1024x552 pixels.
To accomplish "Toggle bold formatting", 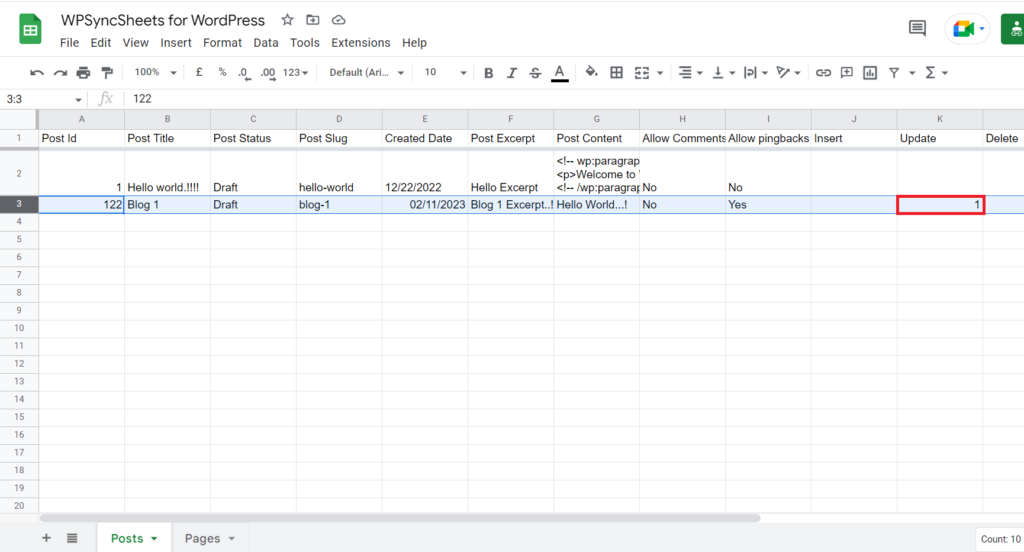I will [488, 73].
